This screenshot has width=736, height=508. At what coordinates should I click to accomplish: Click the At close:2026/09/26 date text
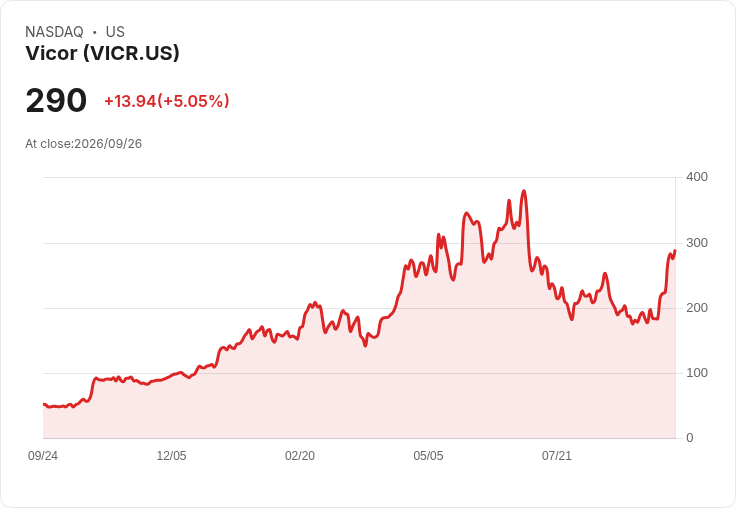[84, 144]
